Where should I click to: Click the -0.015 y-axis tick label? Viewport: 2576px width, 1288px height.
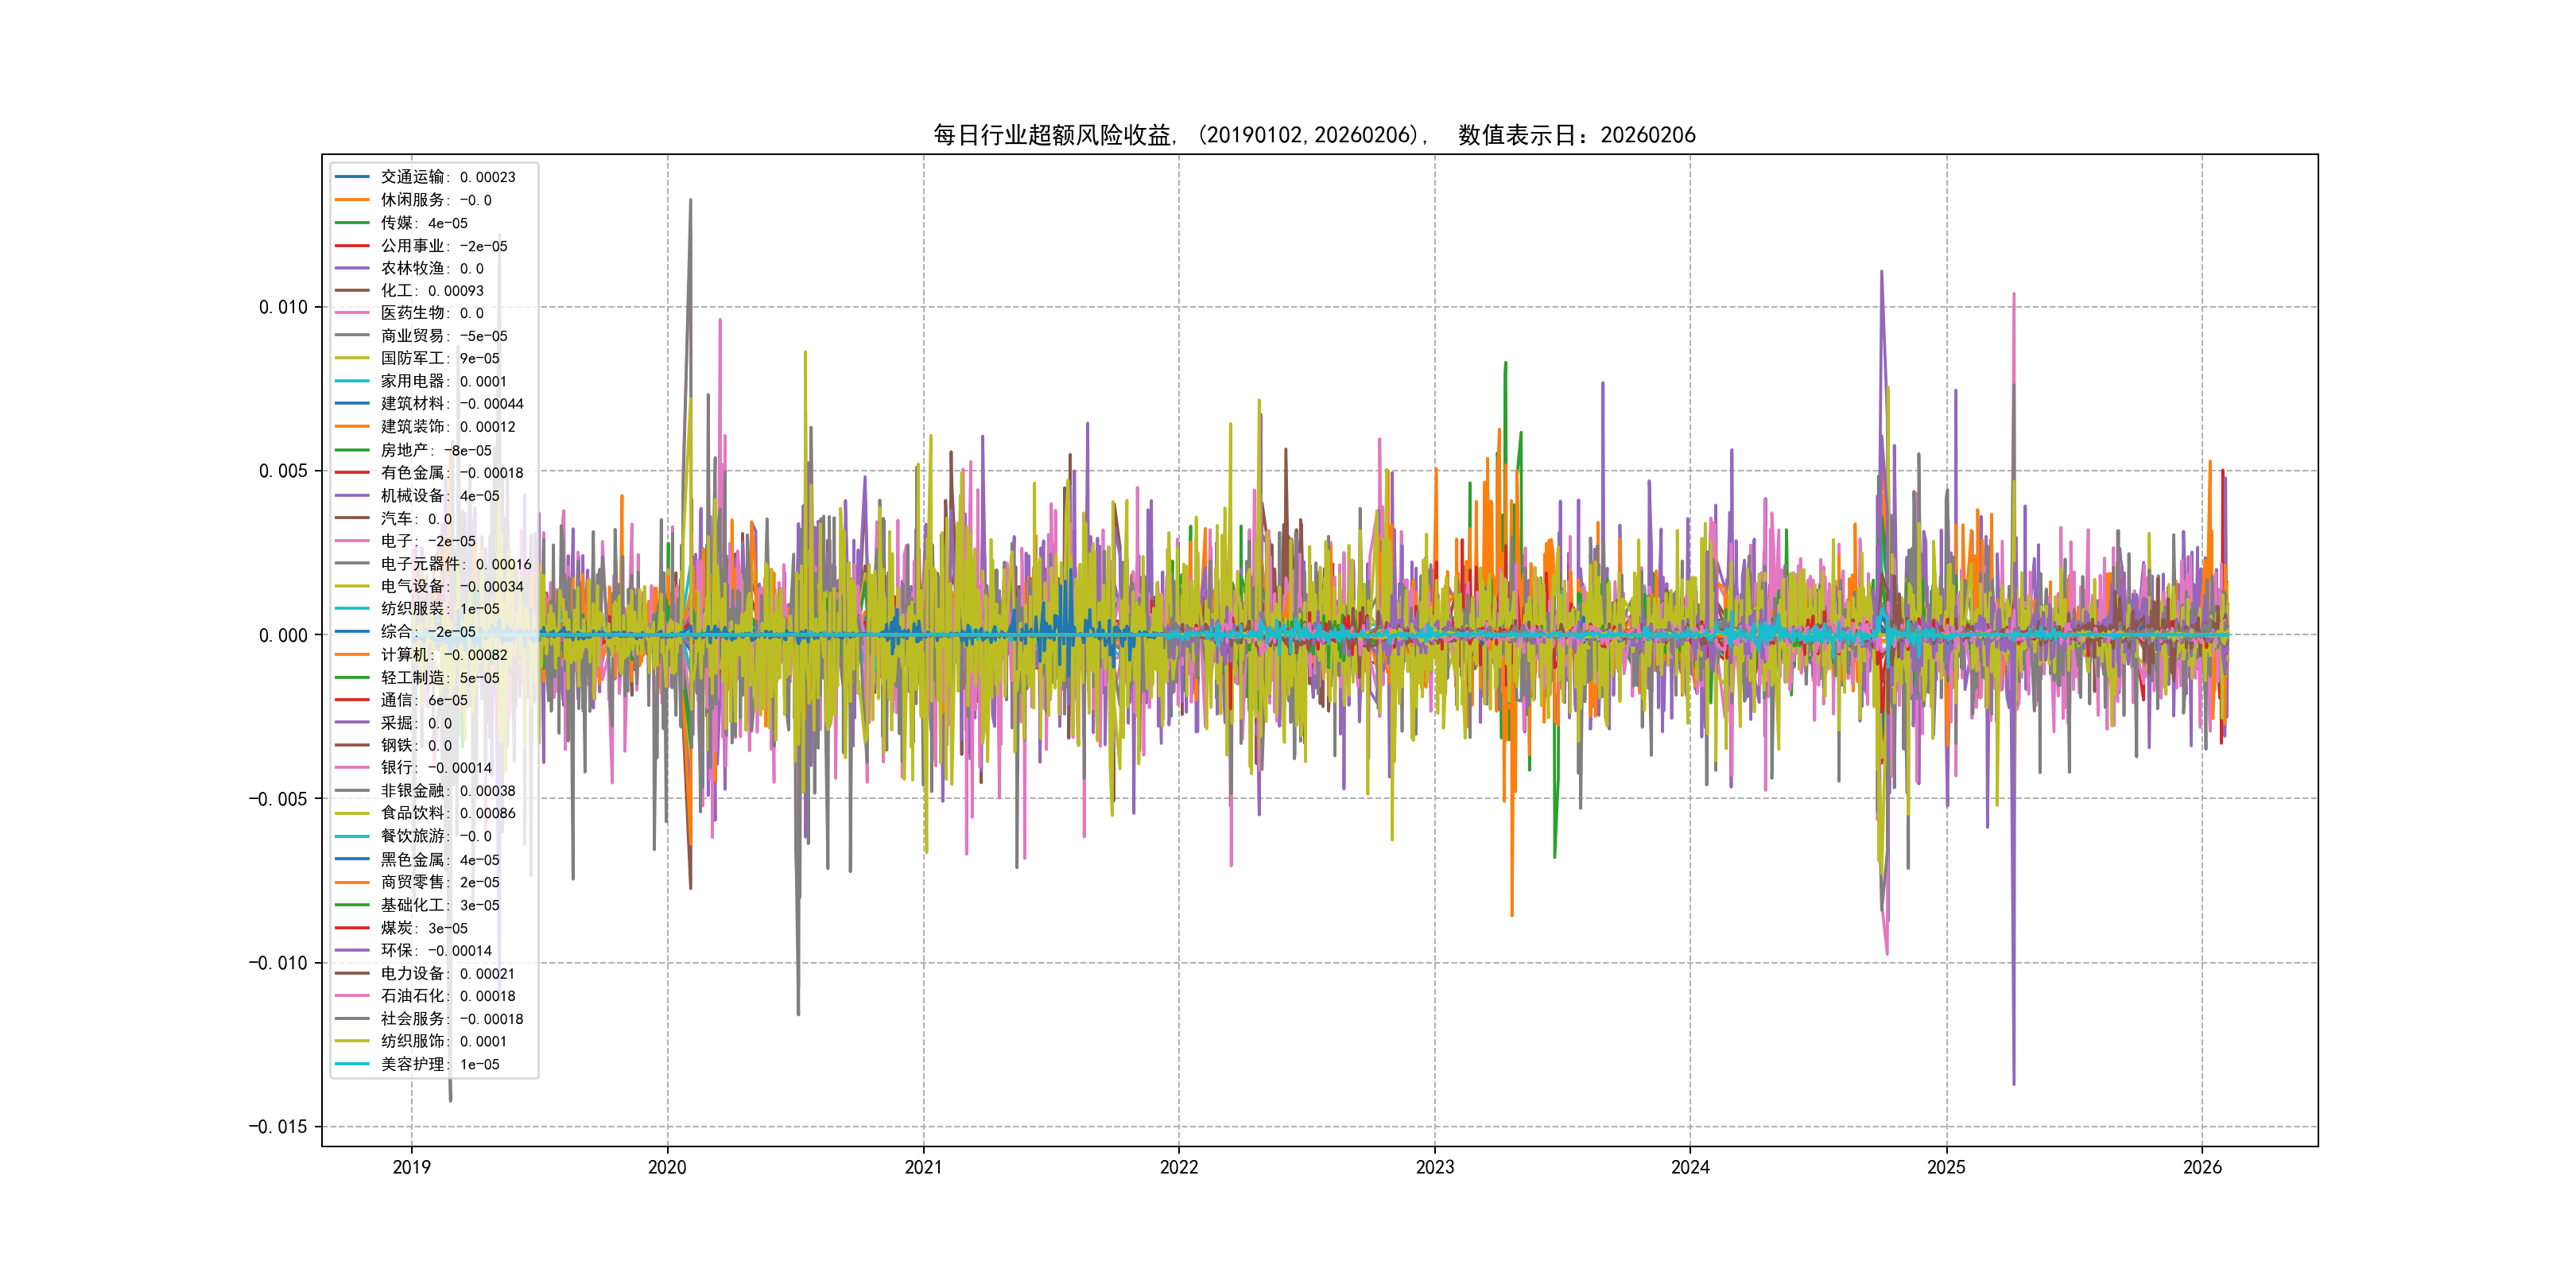tap(278, 1127)
